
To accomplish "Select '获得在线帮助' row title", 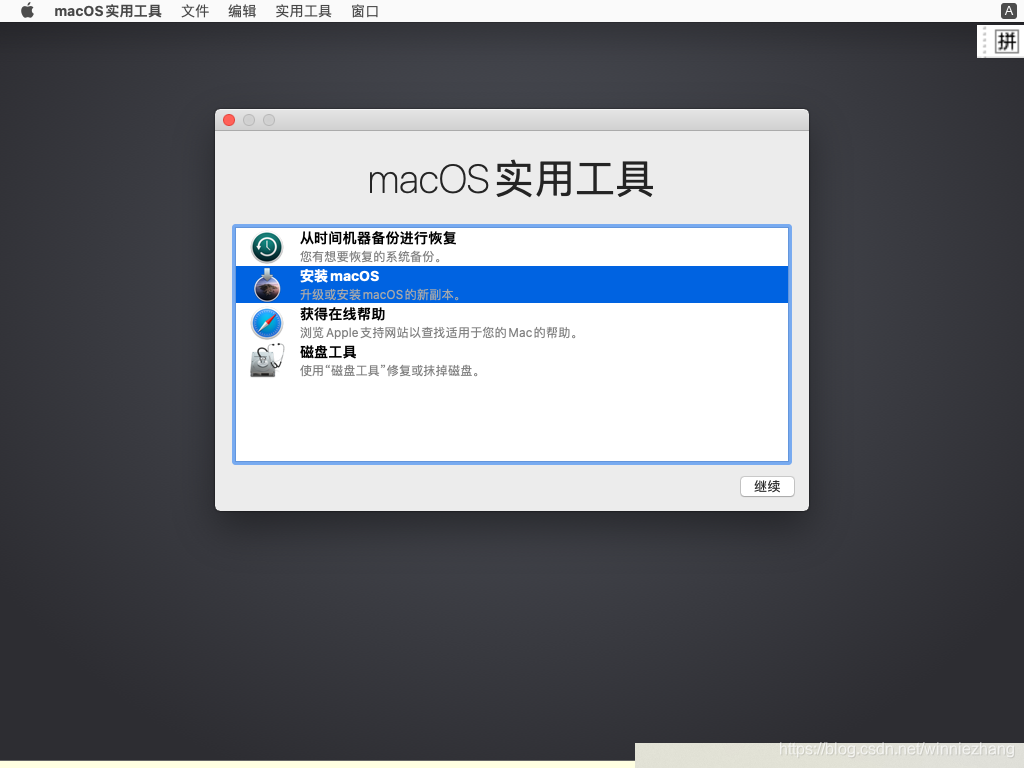I will point(343,314).
